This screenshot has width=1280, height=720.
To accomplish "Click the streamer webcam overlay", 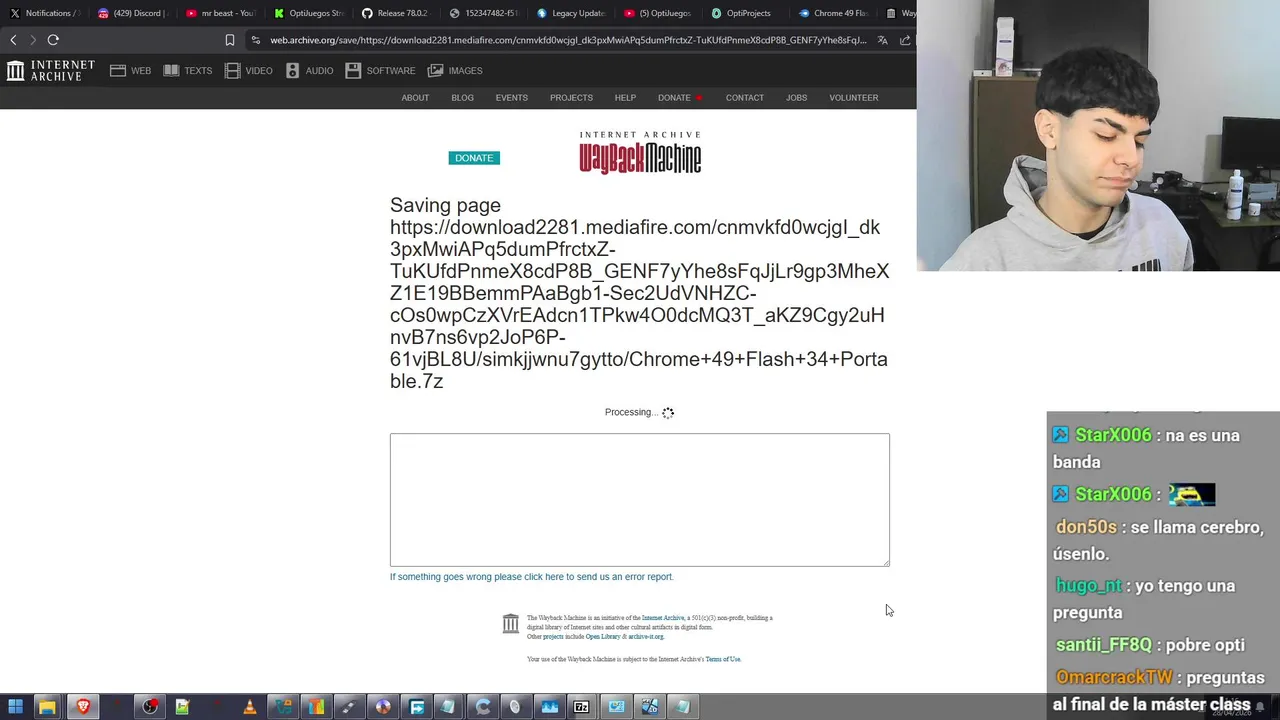I will [1098, 135].
